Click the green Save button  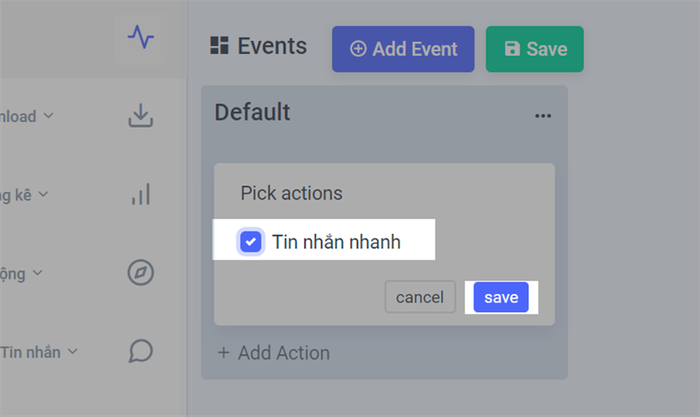point(535,49)
